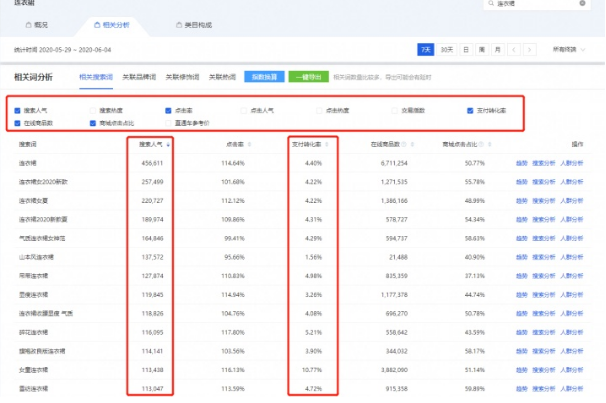Click the 搜索词 column header
This screenshot has width=606, height=403.
(x=28, y=145)
